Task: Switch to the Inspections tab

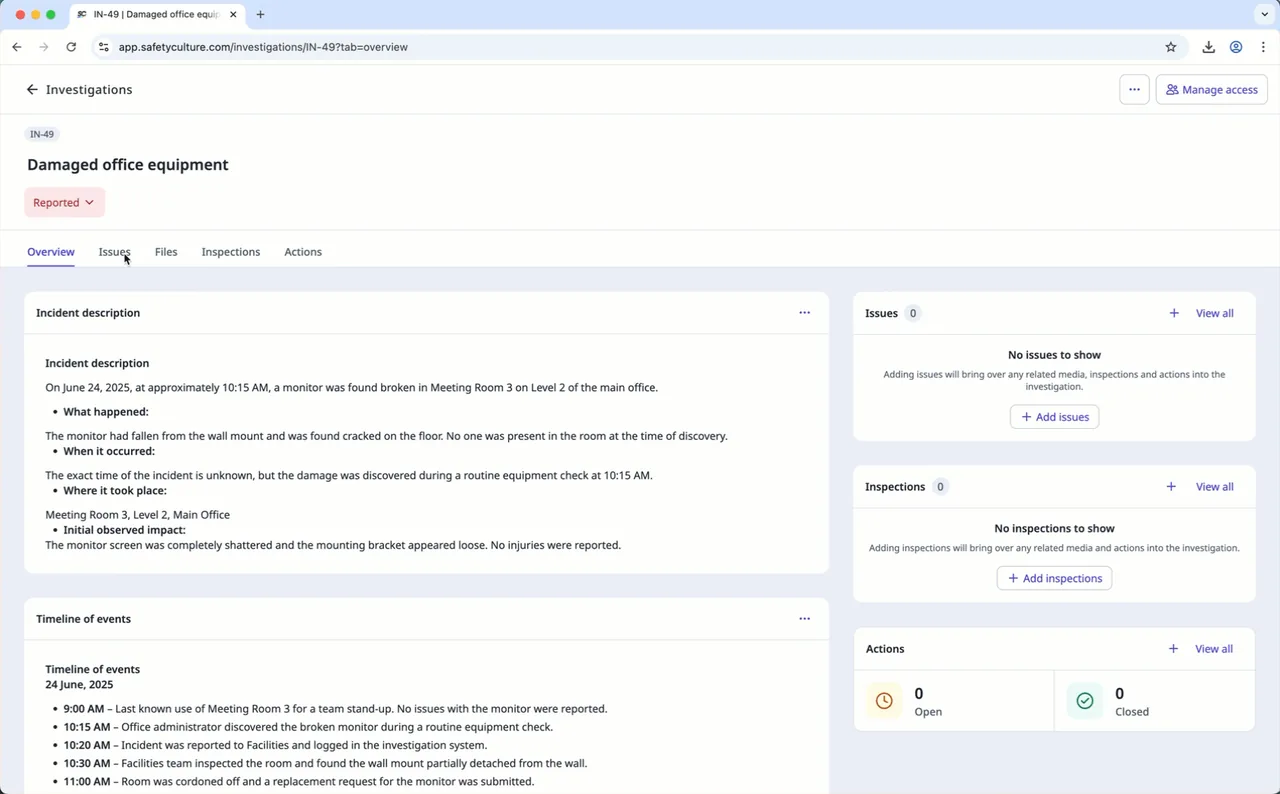Action: (x=231, y=252)
